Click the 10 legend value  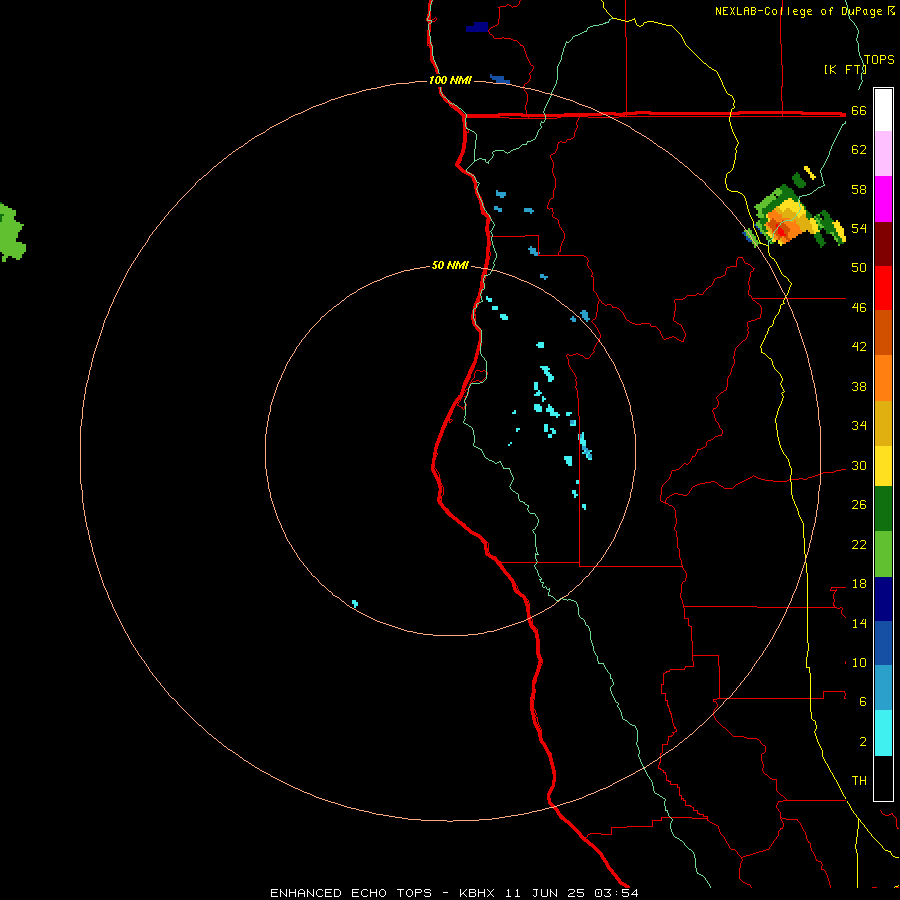click(x=859, y=662)
